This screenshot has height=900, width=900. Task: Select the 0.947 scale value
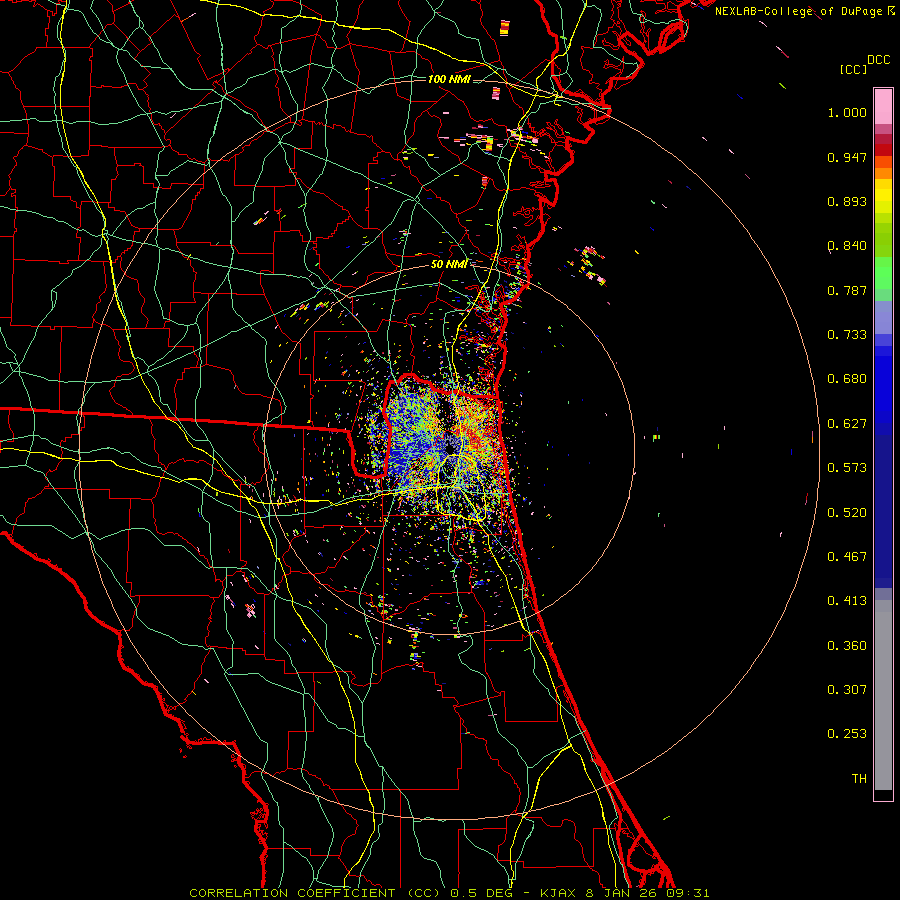point(847,157)
